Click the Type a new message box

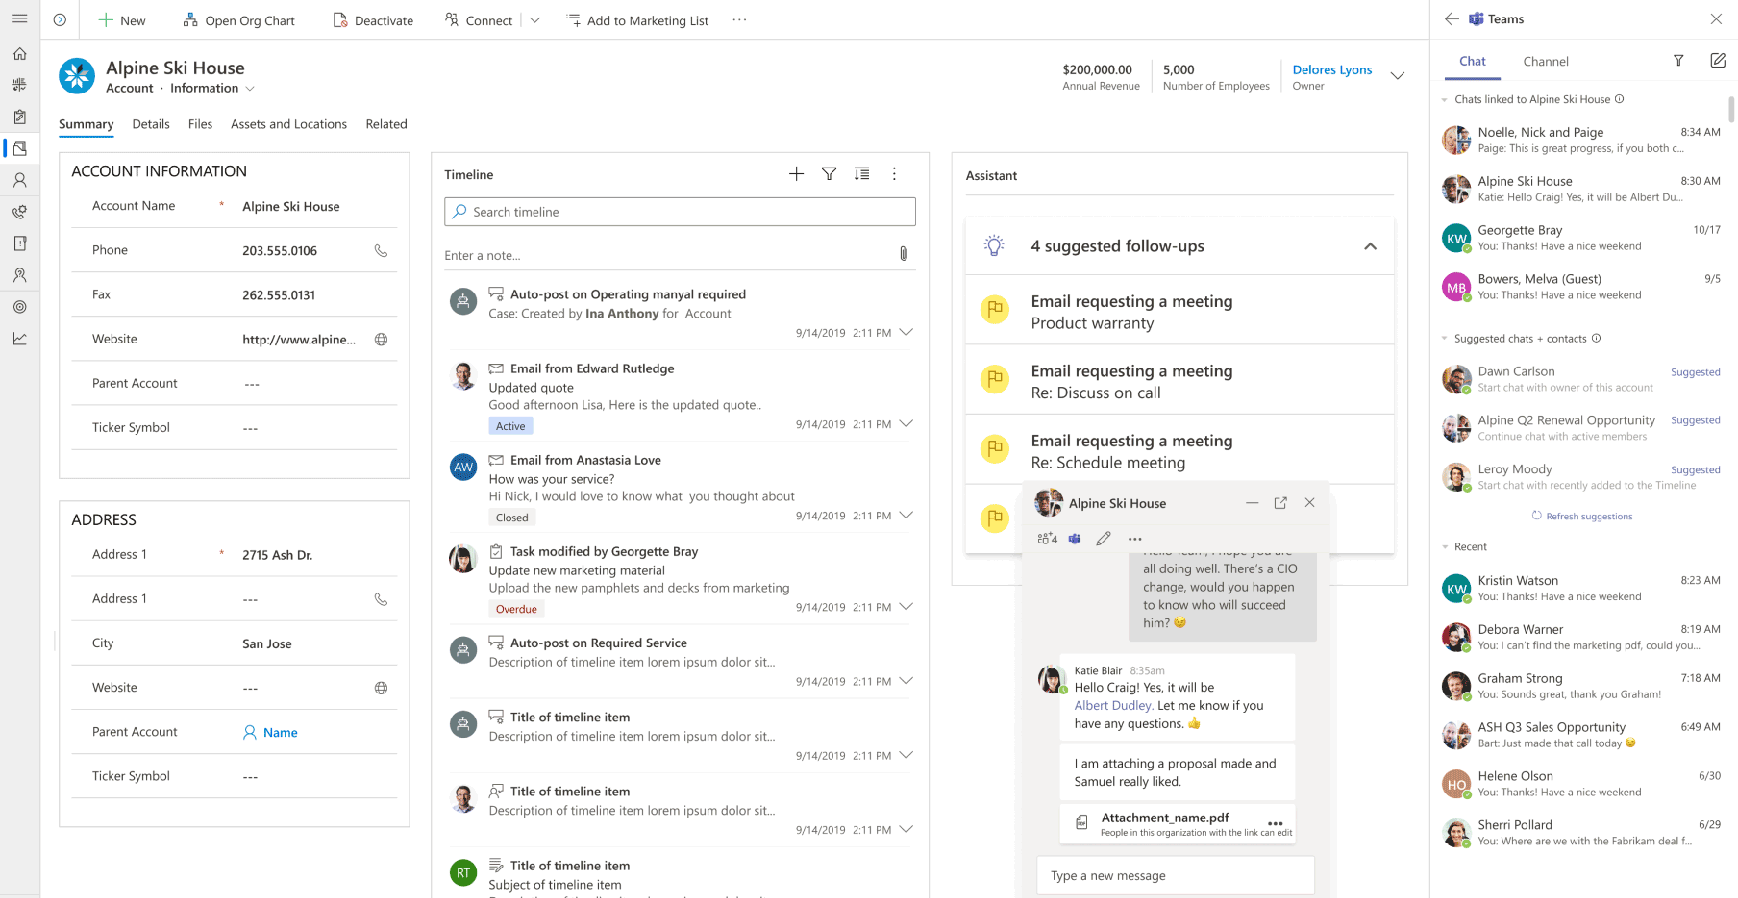(1175, 875)
